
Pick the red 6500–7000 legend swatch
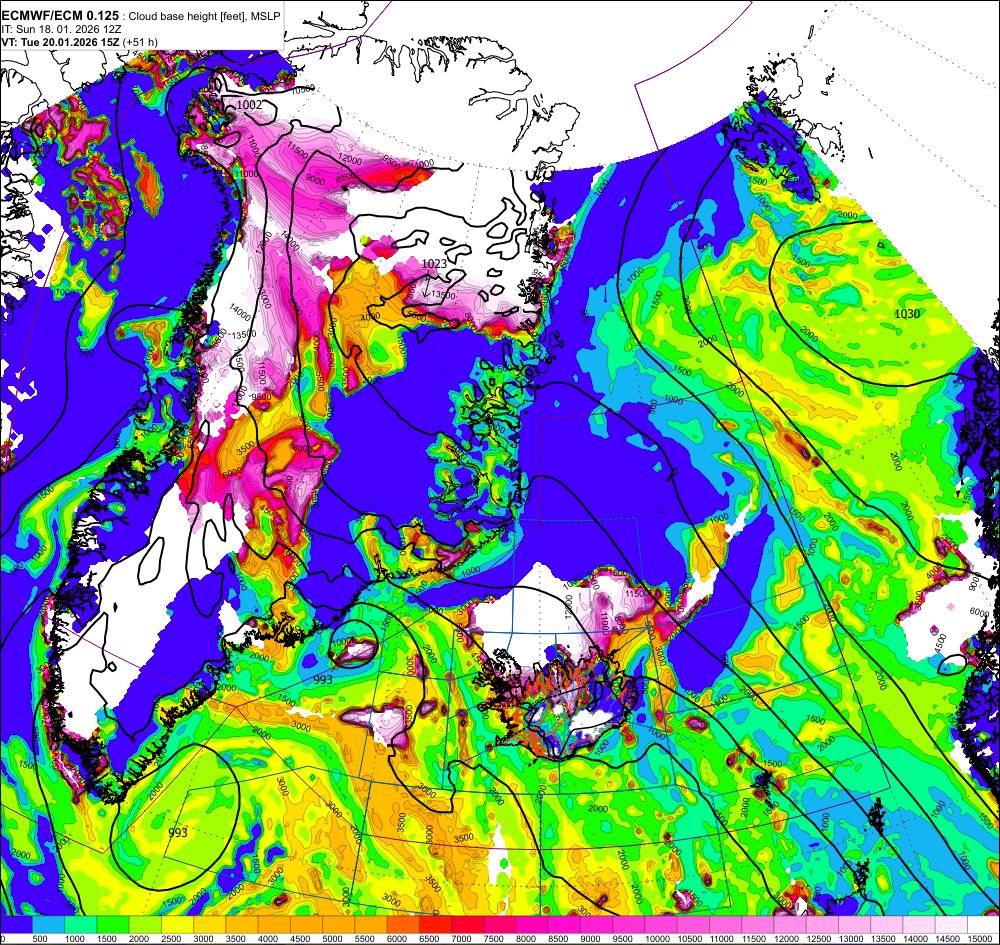(x=436, y=925)
